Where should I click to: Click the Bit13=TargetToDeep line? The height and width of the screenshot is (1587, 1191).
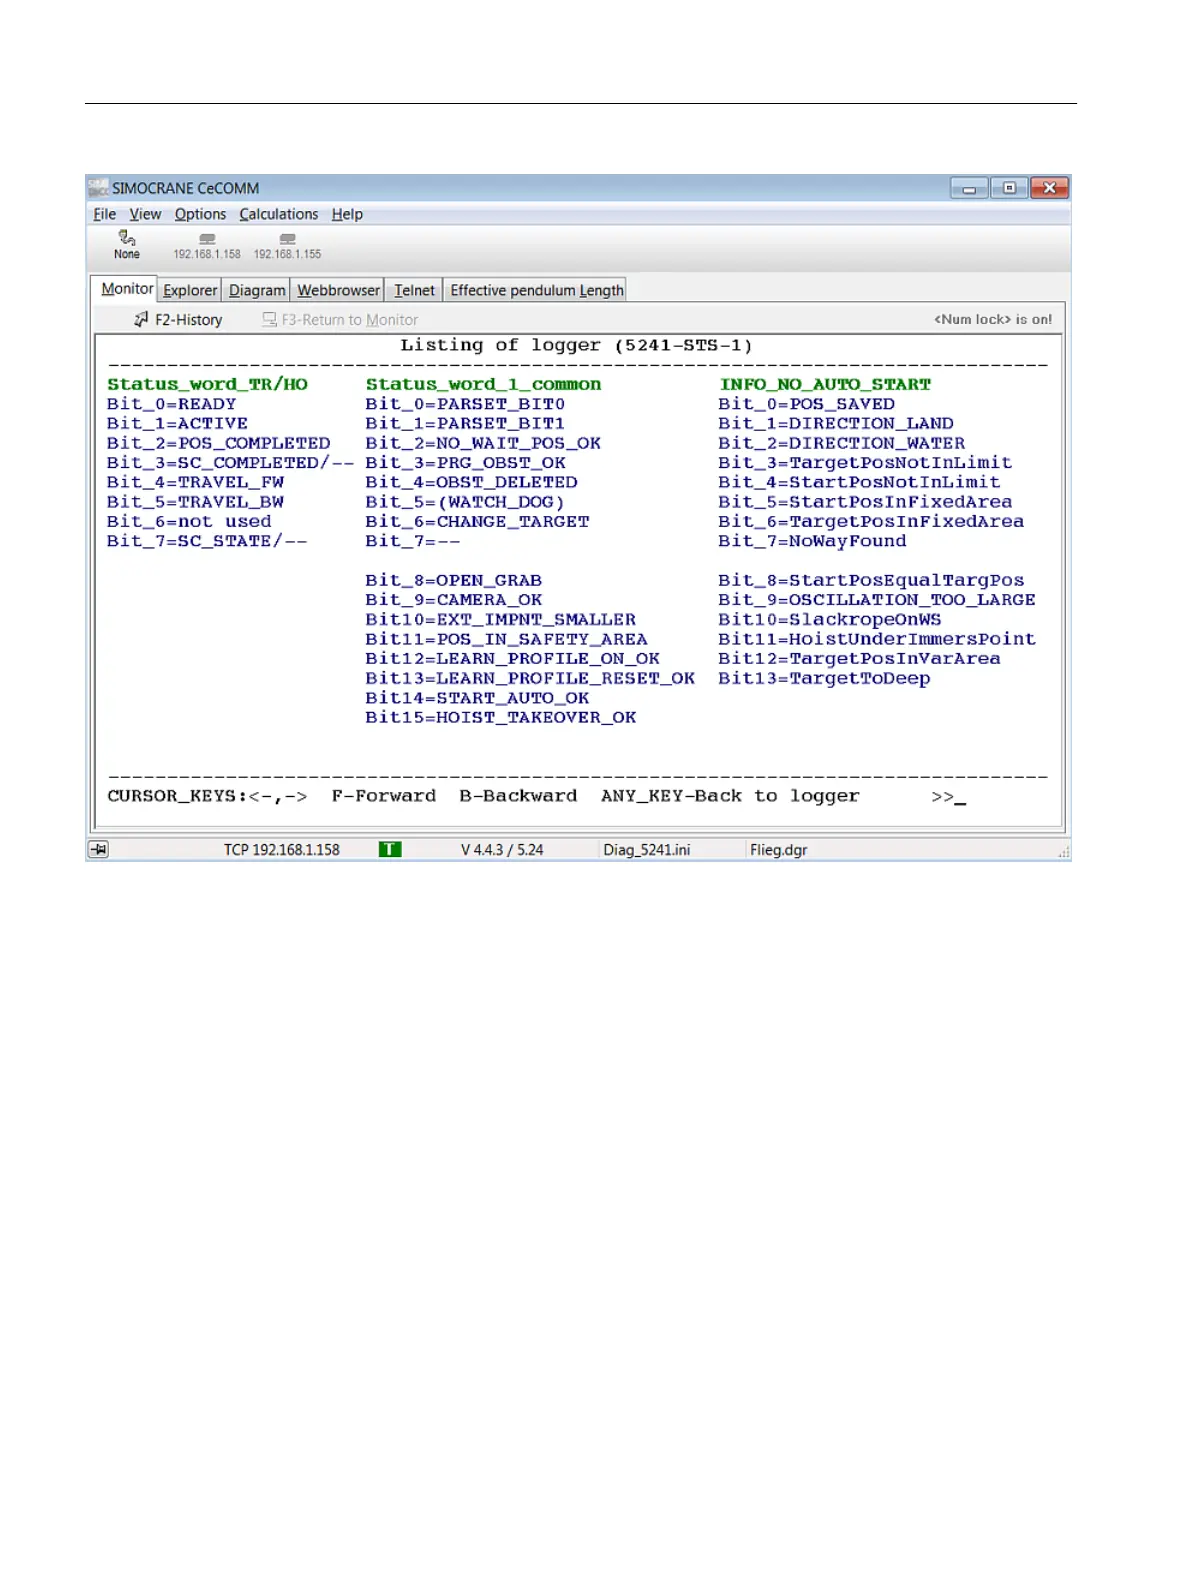824,678
